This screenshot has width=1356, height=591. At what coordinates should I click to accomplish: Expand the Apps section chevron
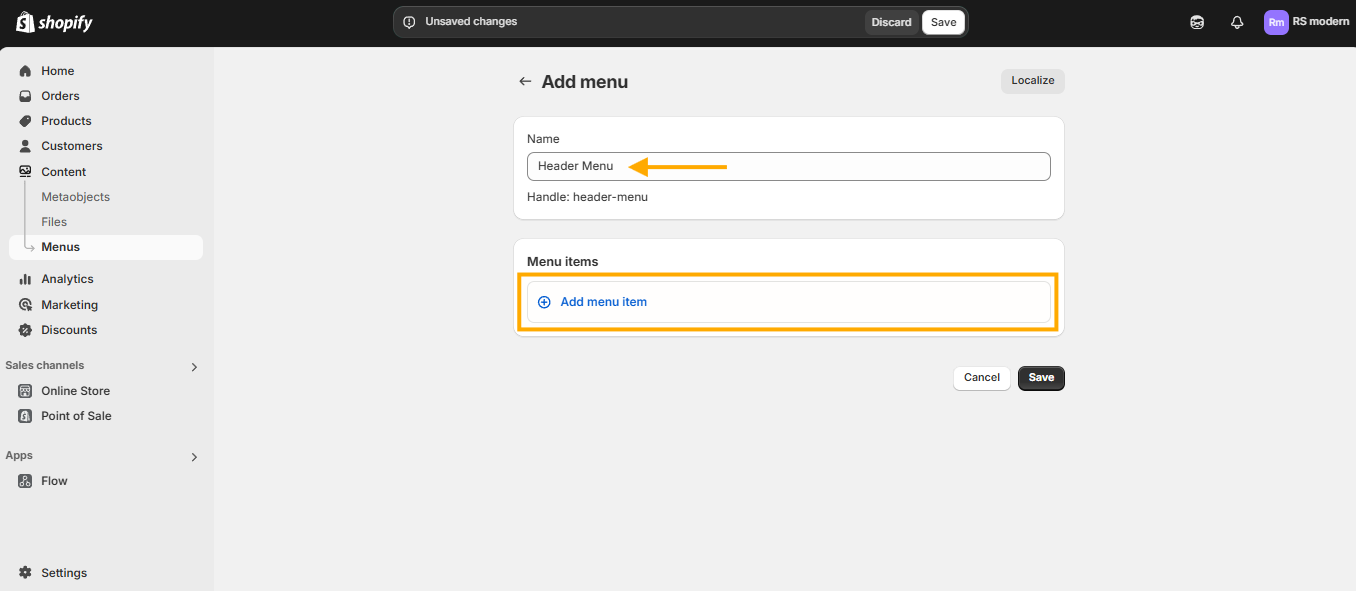click(194, 457)
